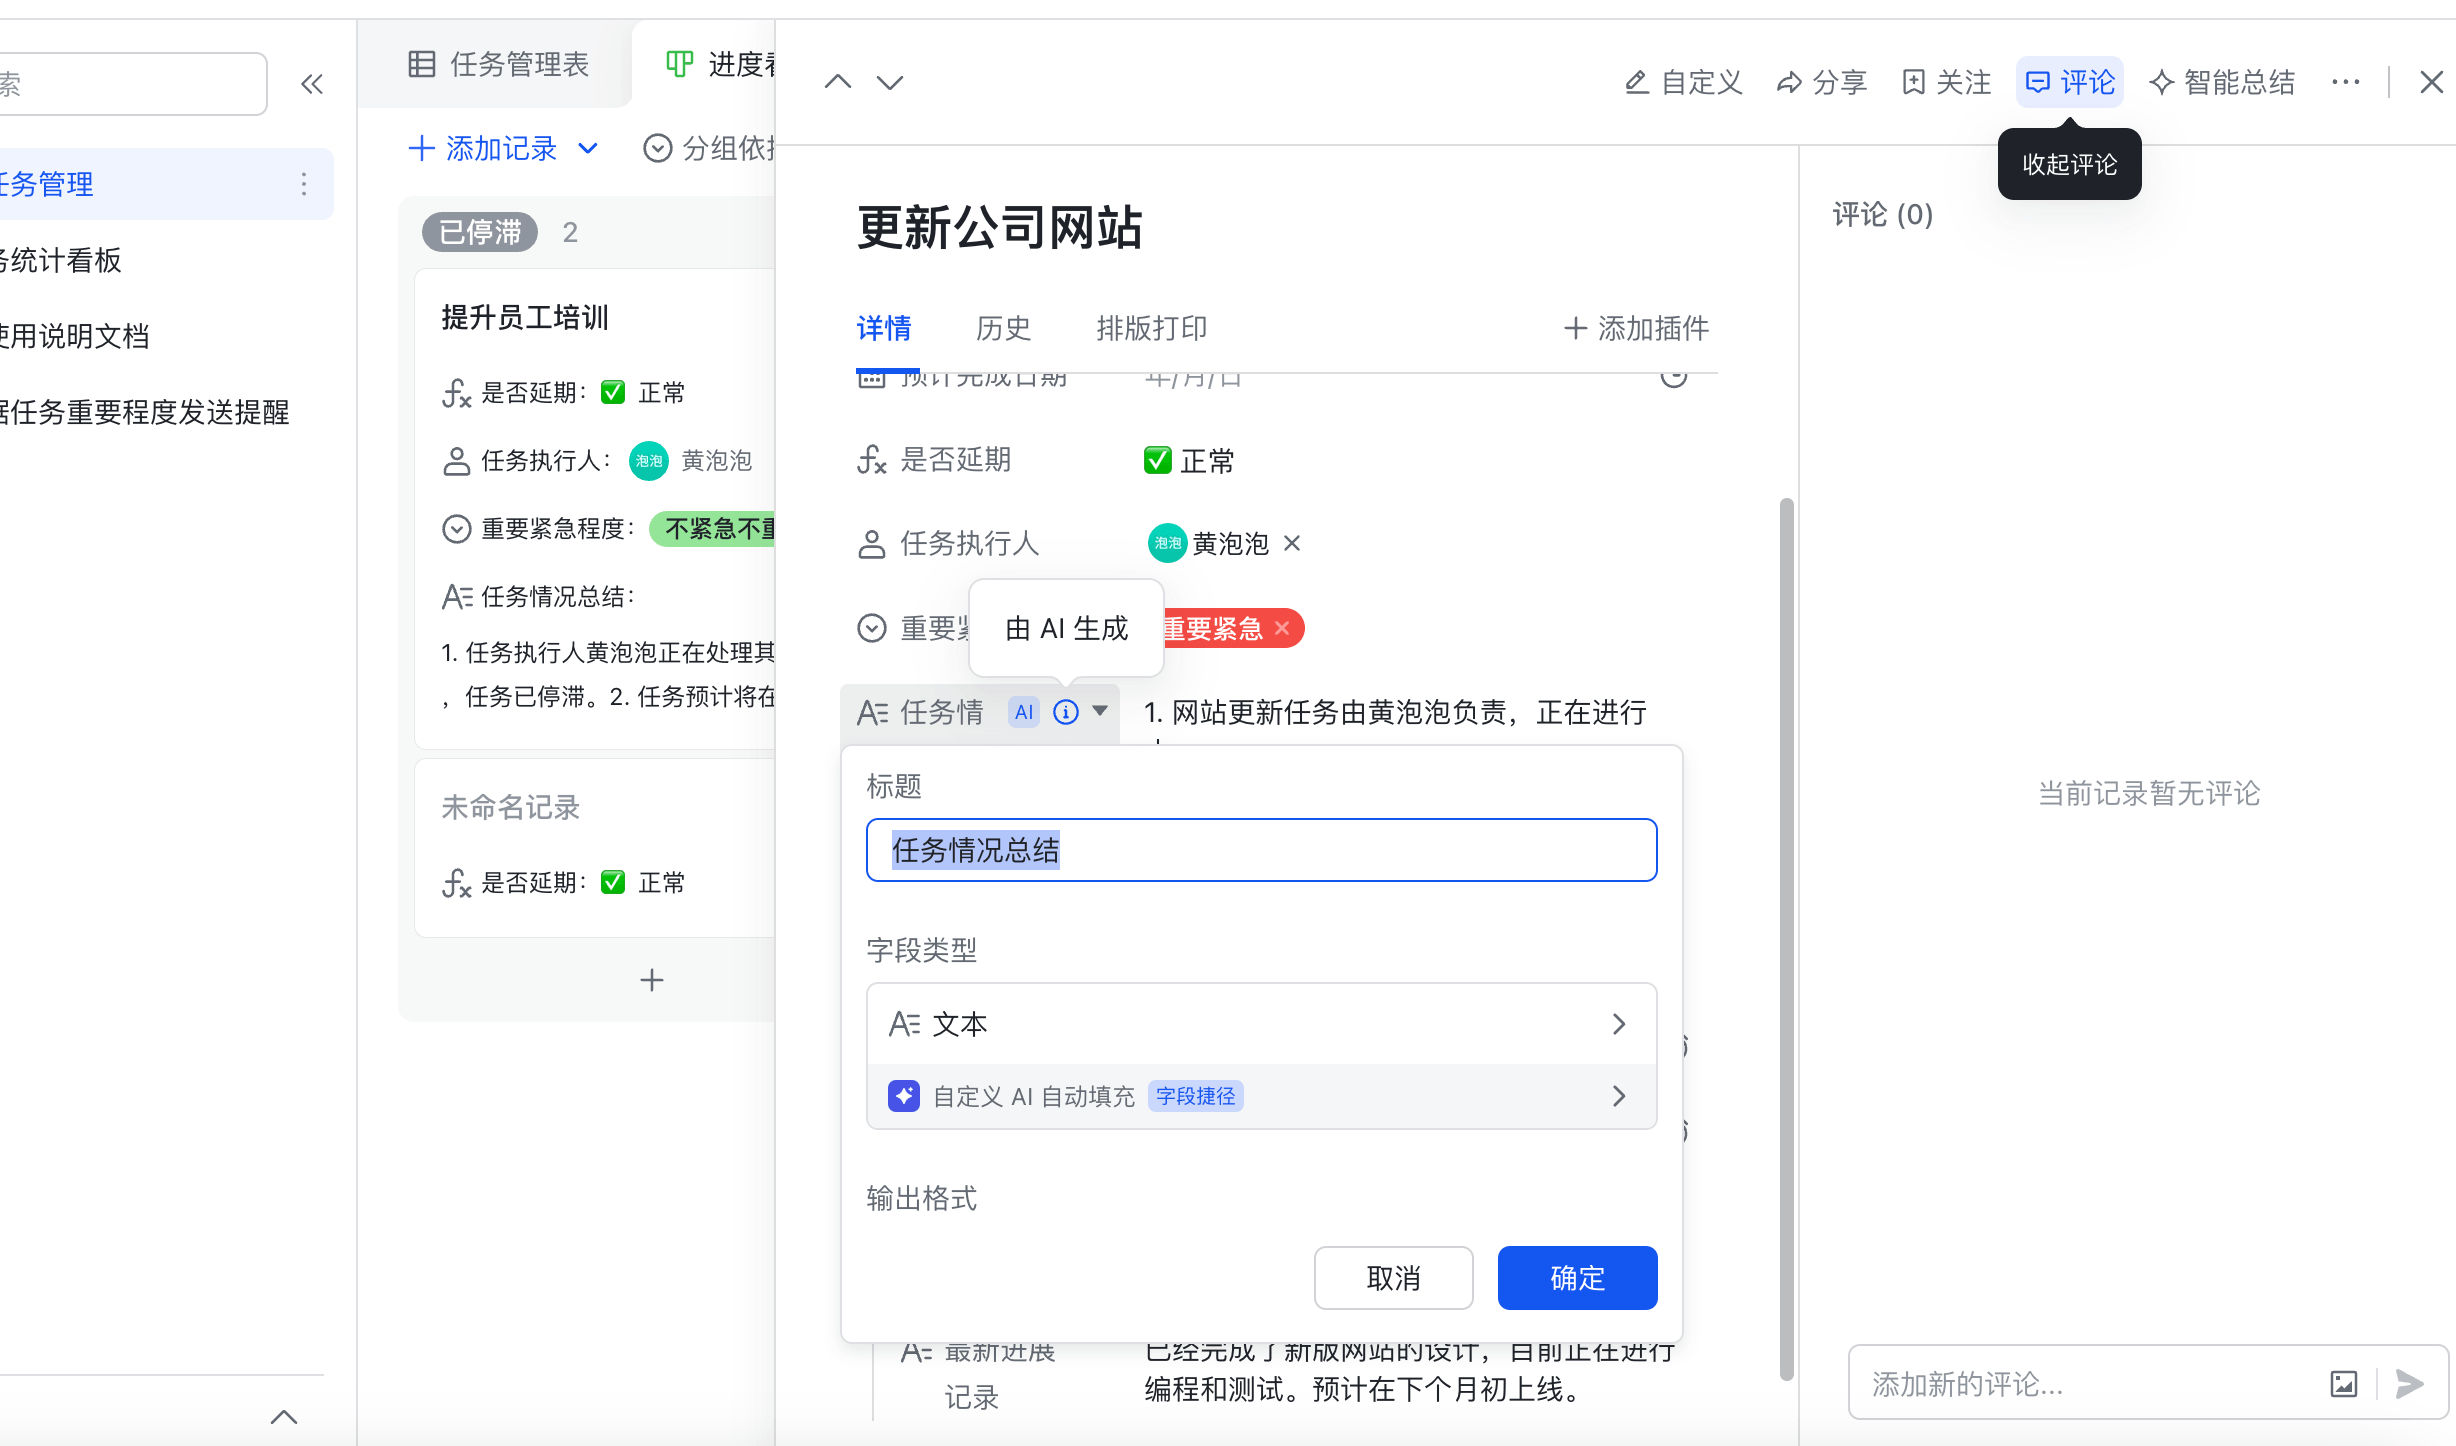Go to previous record with up arrow
Screen dimensions: 2456x1446
(x=838, y=82)
